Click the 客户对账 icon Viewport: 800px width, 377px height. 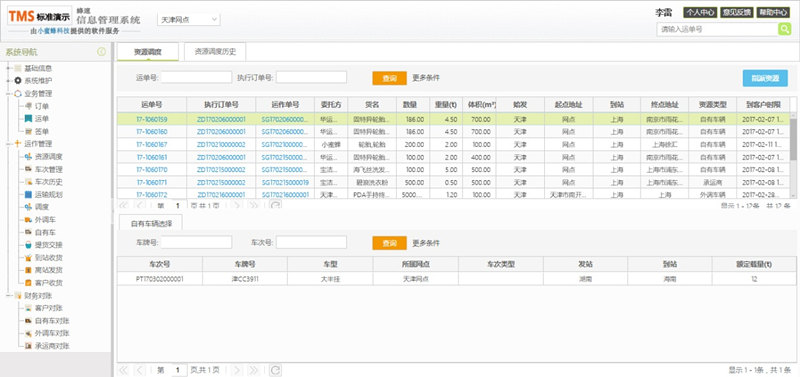point(29,308)
